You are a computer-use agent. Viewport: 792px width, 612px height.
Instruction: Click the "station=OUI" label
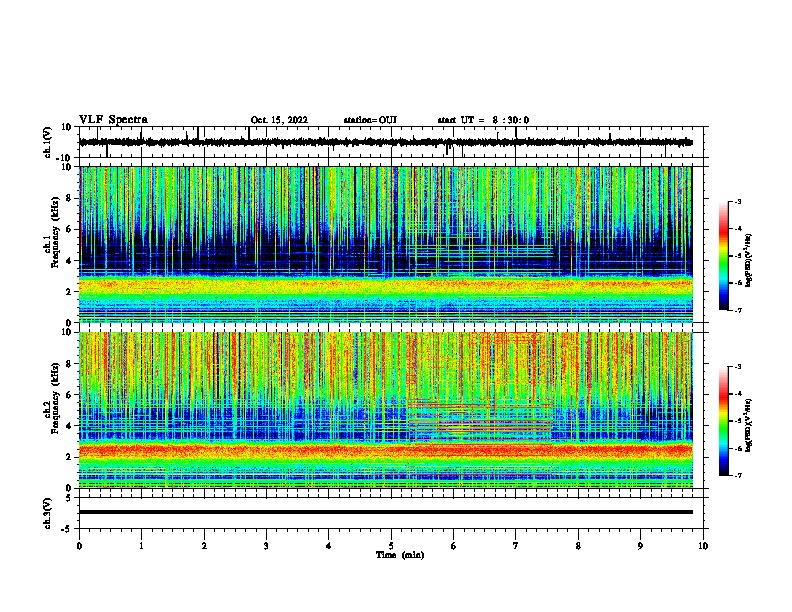click(x=370, y=120)
